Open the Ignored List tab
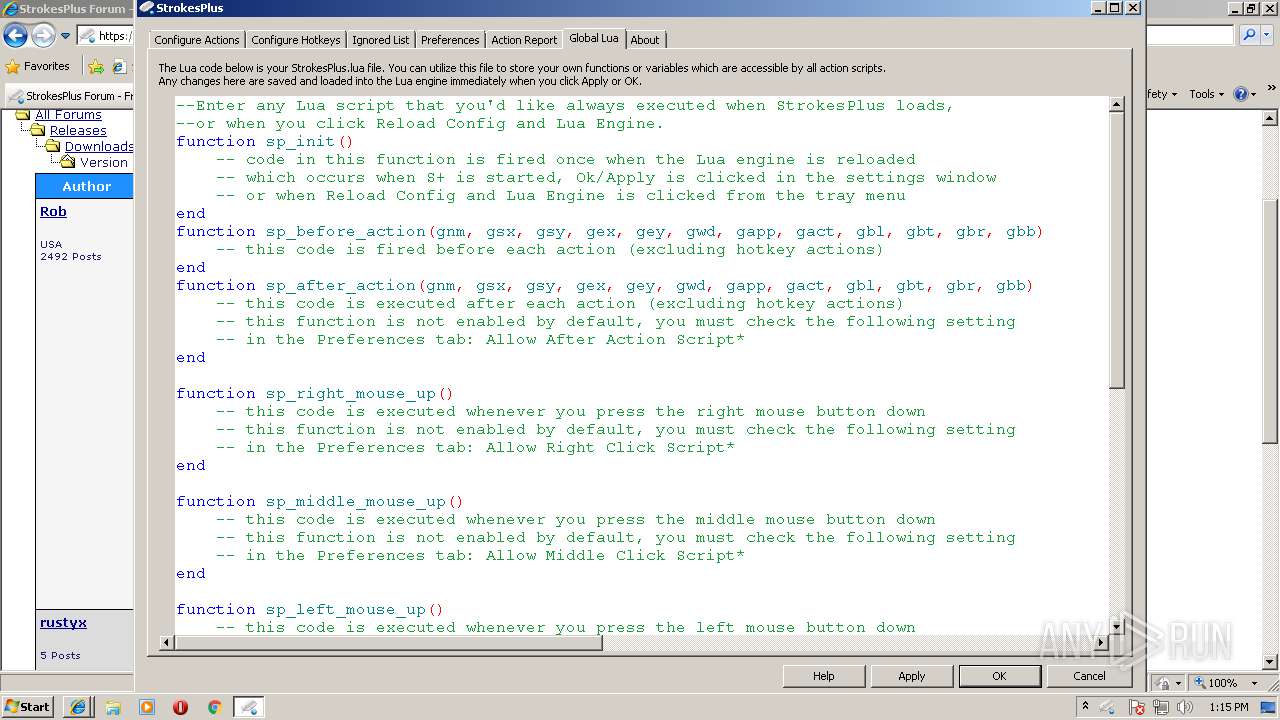 (380, 40)
